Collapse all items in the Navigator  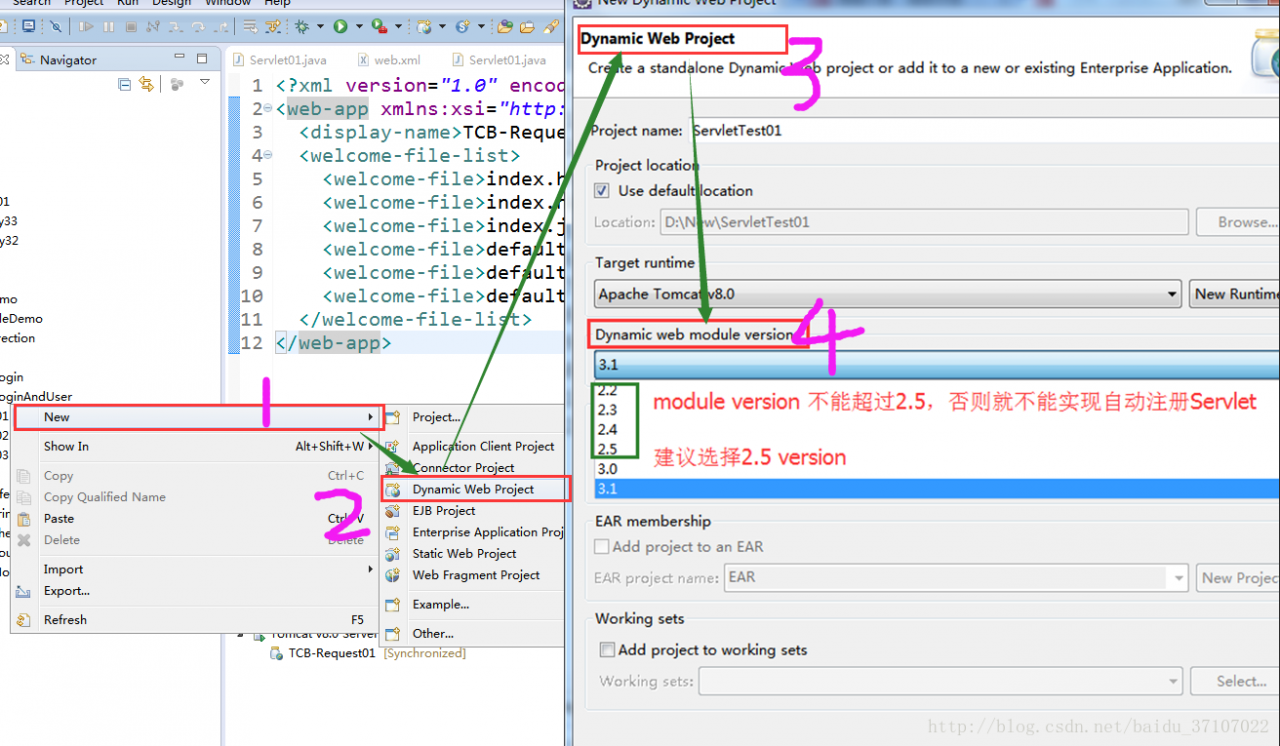tap(125, 84)
